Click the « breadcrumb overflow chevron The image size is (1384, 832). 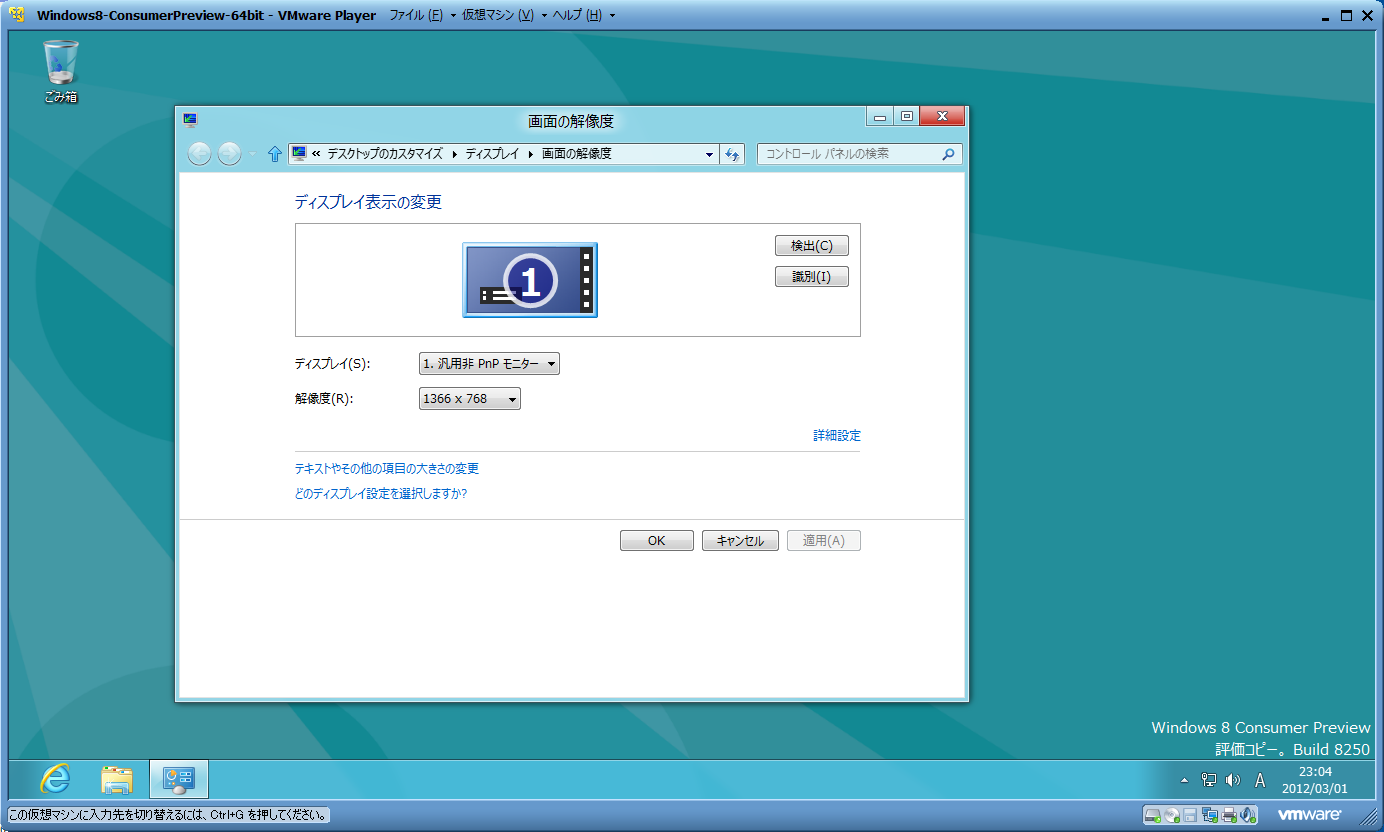coord(316,154)
